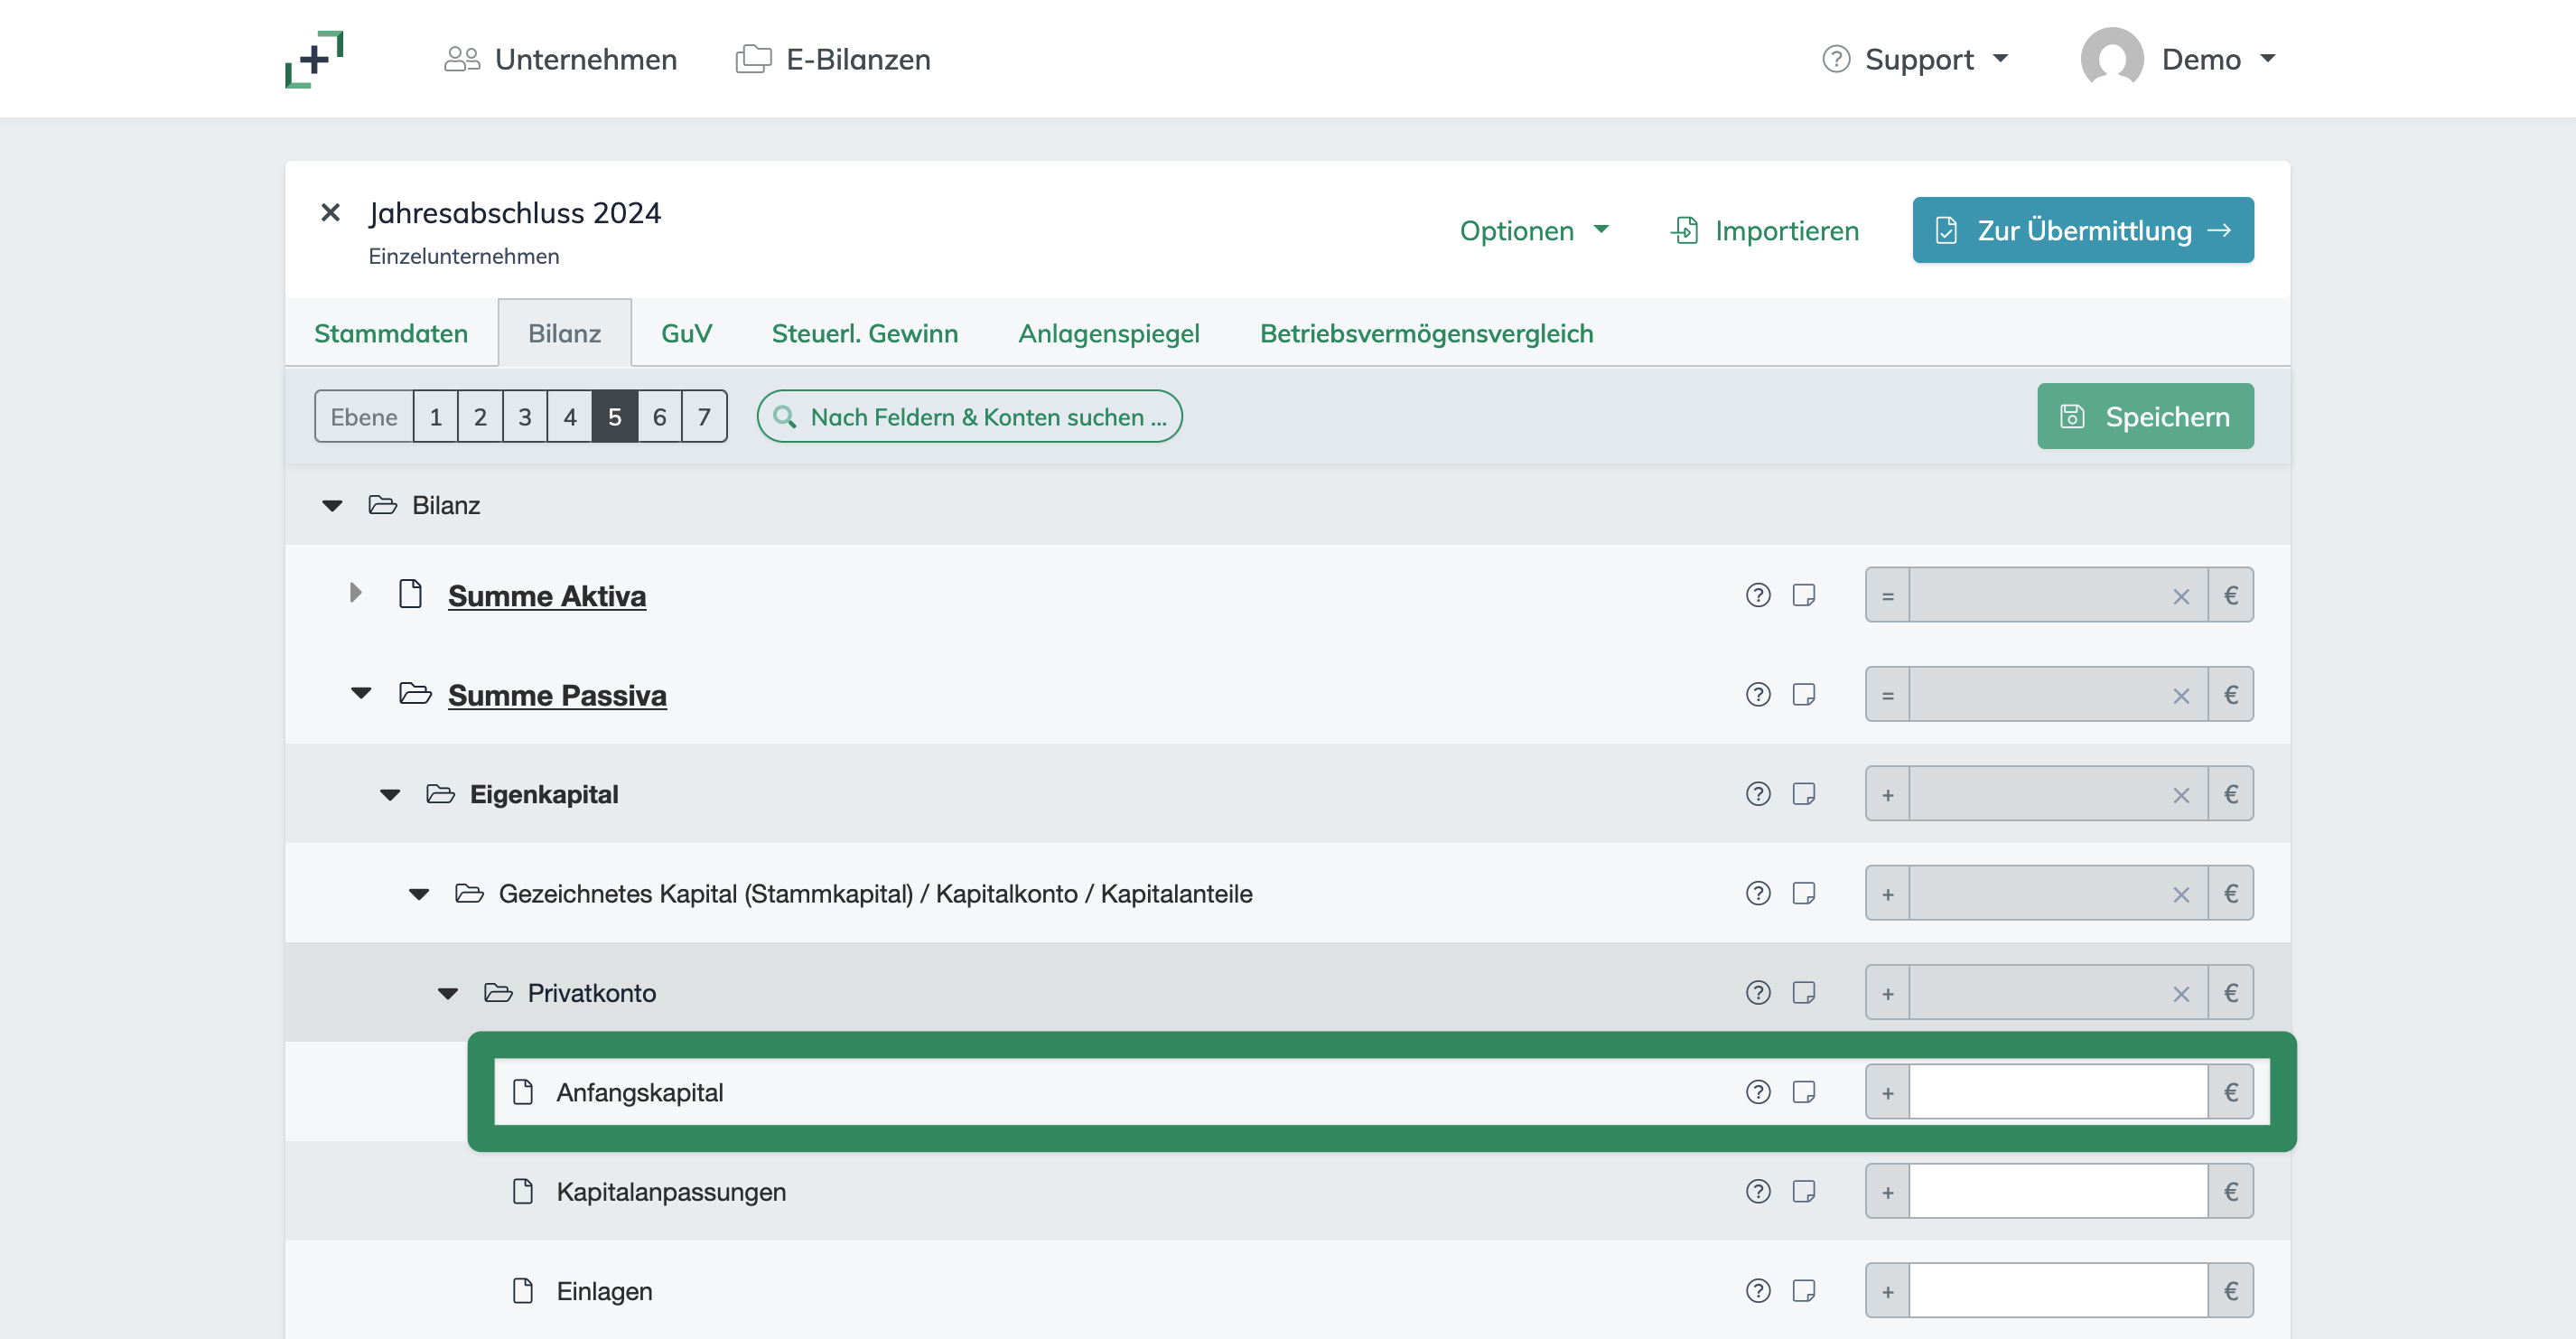The height and width of the screenshot is (1339, 2576).
Task: Click the Anfangskapital amount input field
Action: [2057, 1092]
